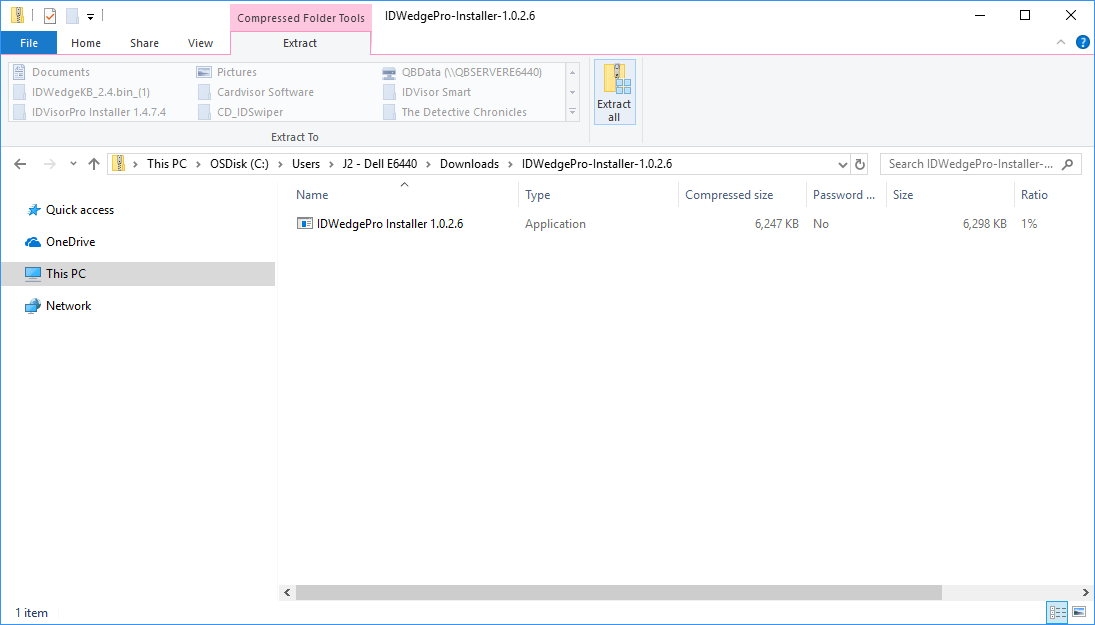The height and width of the screenshot is (625, 1095).
Task: Click the Properties quick access icon
Action: pyautogui.click(x=50, y=16)
